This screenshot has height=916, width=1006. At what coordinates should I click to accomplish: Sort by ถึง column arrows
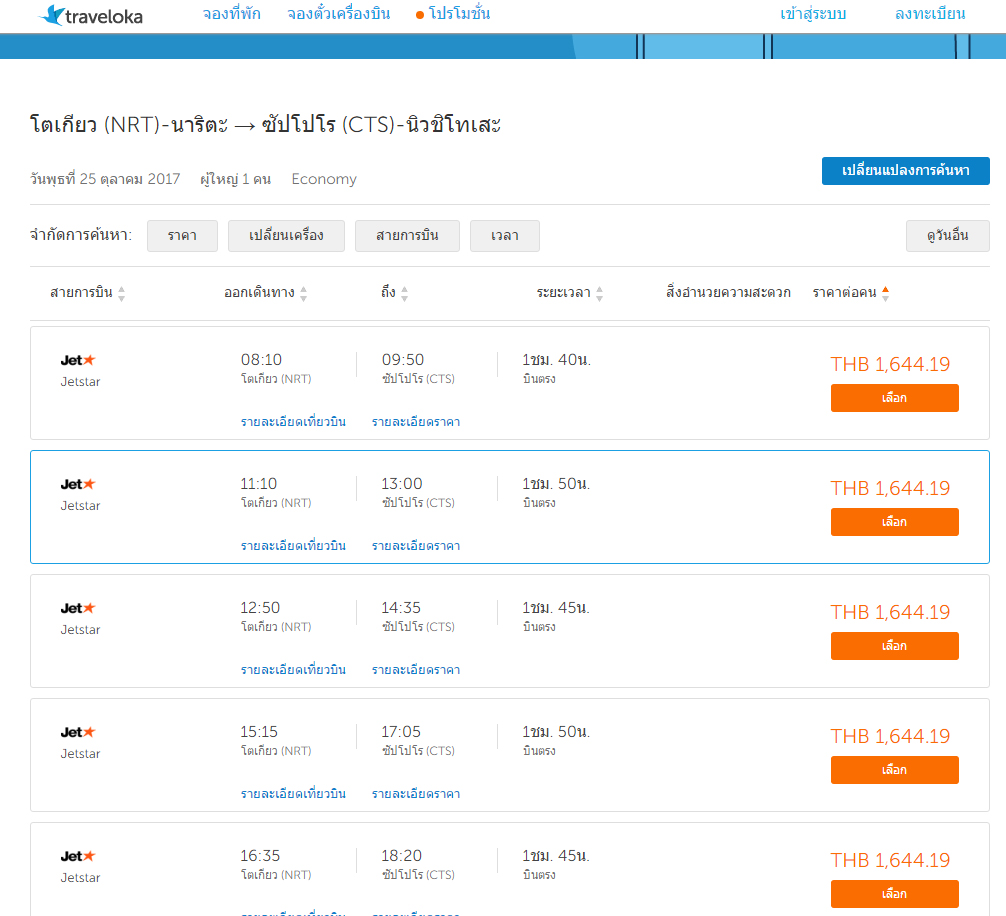click(x=404, y=294)
